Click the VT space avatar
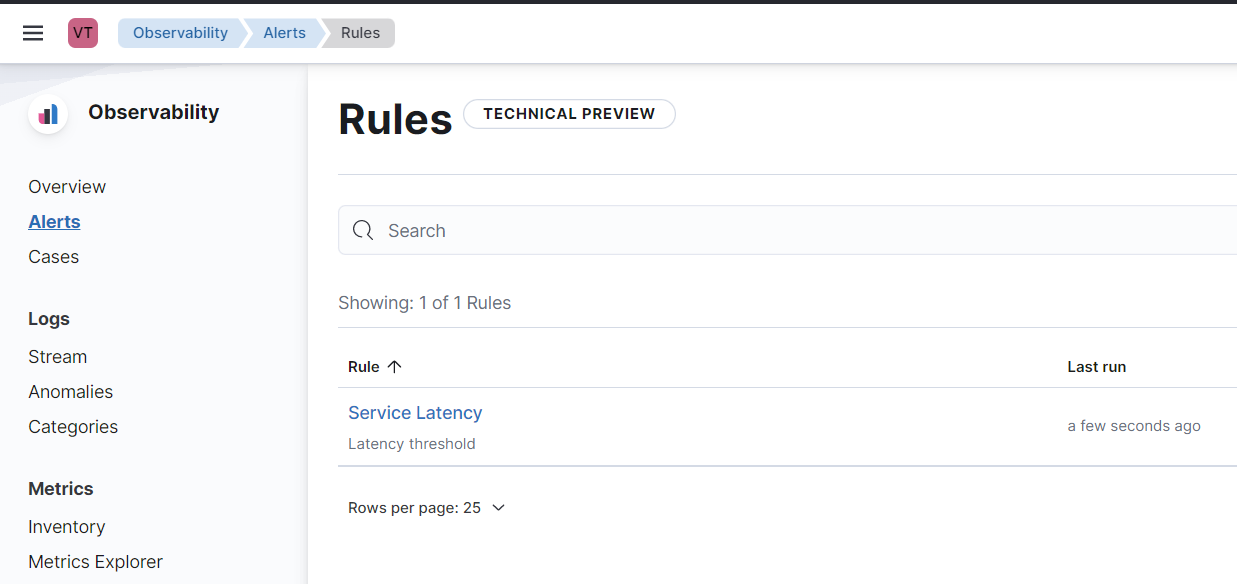Screen dimensions: 1237x584 [83, 32]
